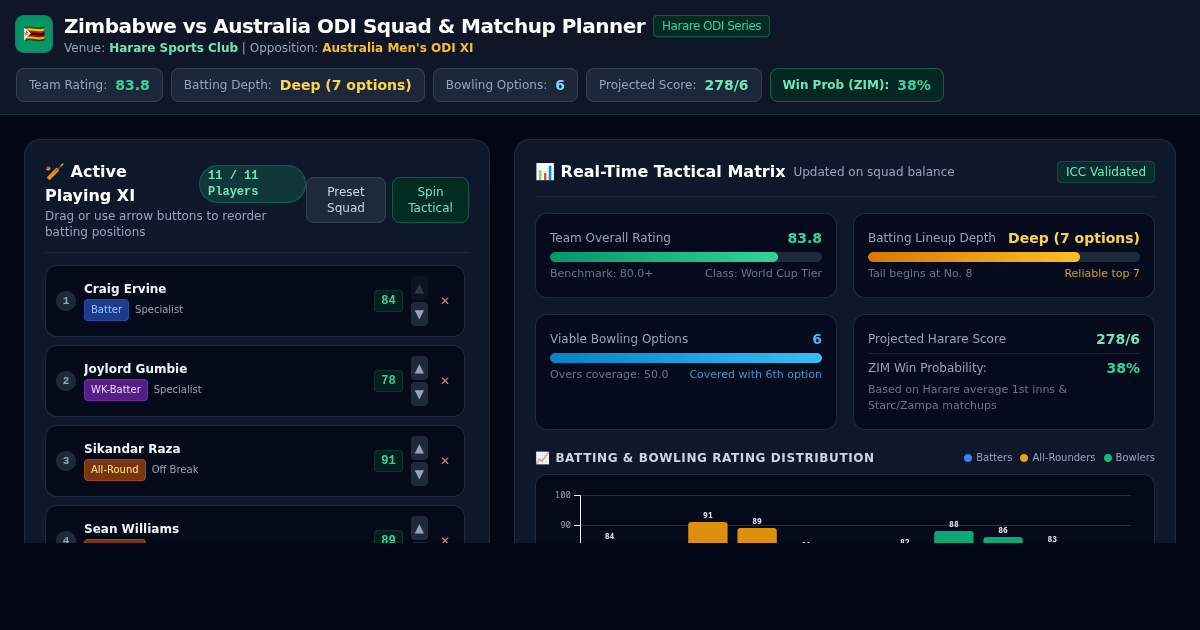Image resolution: width=1200 pixels, height=630 pixels.
Task: Move Sikandar Raza up the order
Action: tap(419, 448)
